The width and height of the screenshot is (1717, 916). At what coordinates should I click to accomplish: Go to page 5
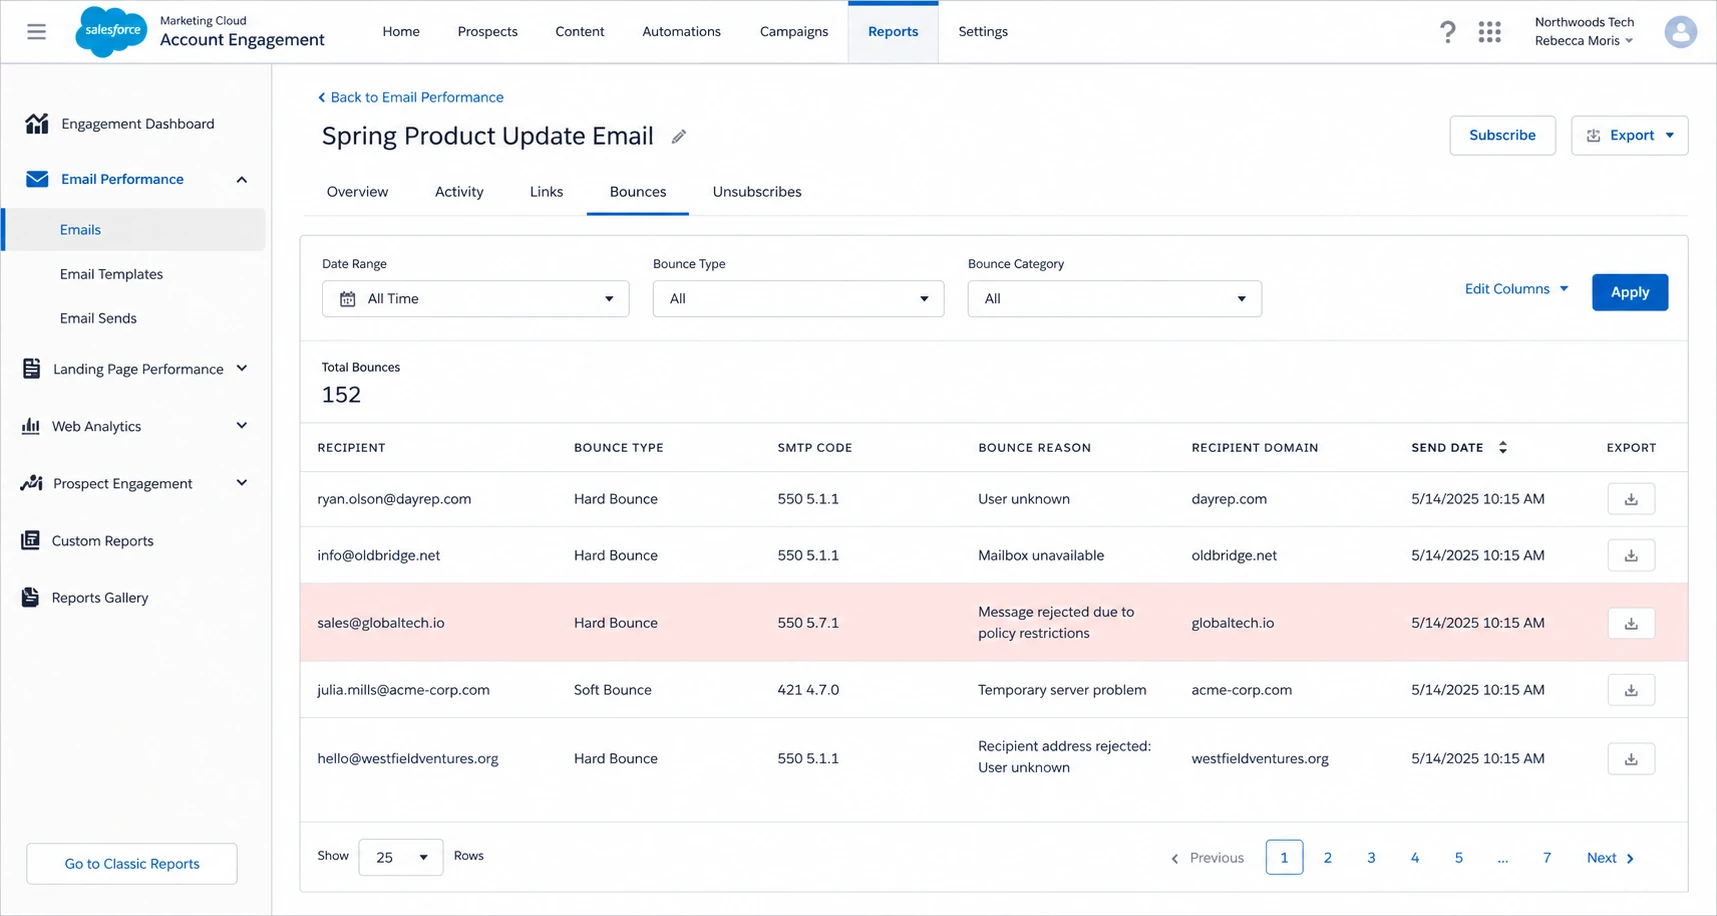point(1458,858)
